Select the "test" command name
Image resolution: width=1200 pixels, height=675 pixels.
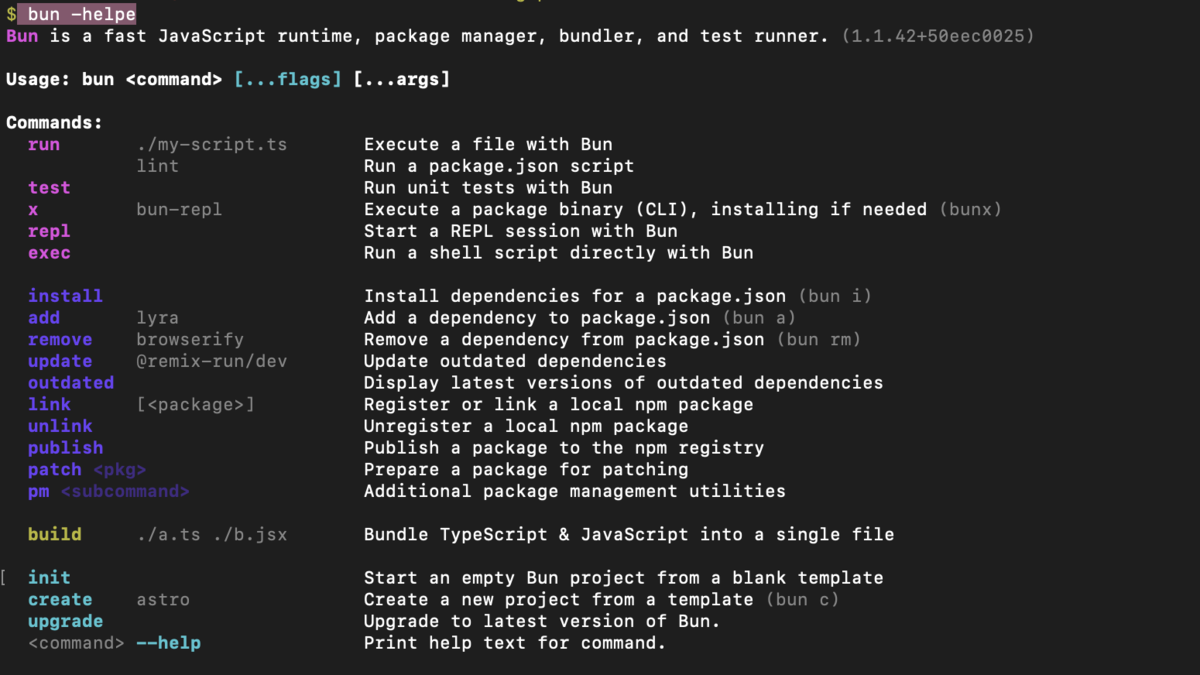point(49,188)
